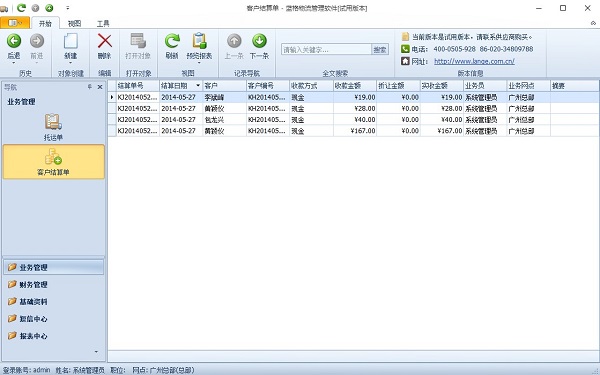600x375 pixels.
Task: Expand the 后退 history dropdown arrow
Action: (x=14, y=63)
